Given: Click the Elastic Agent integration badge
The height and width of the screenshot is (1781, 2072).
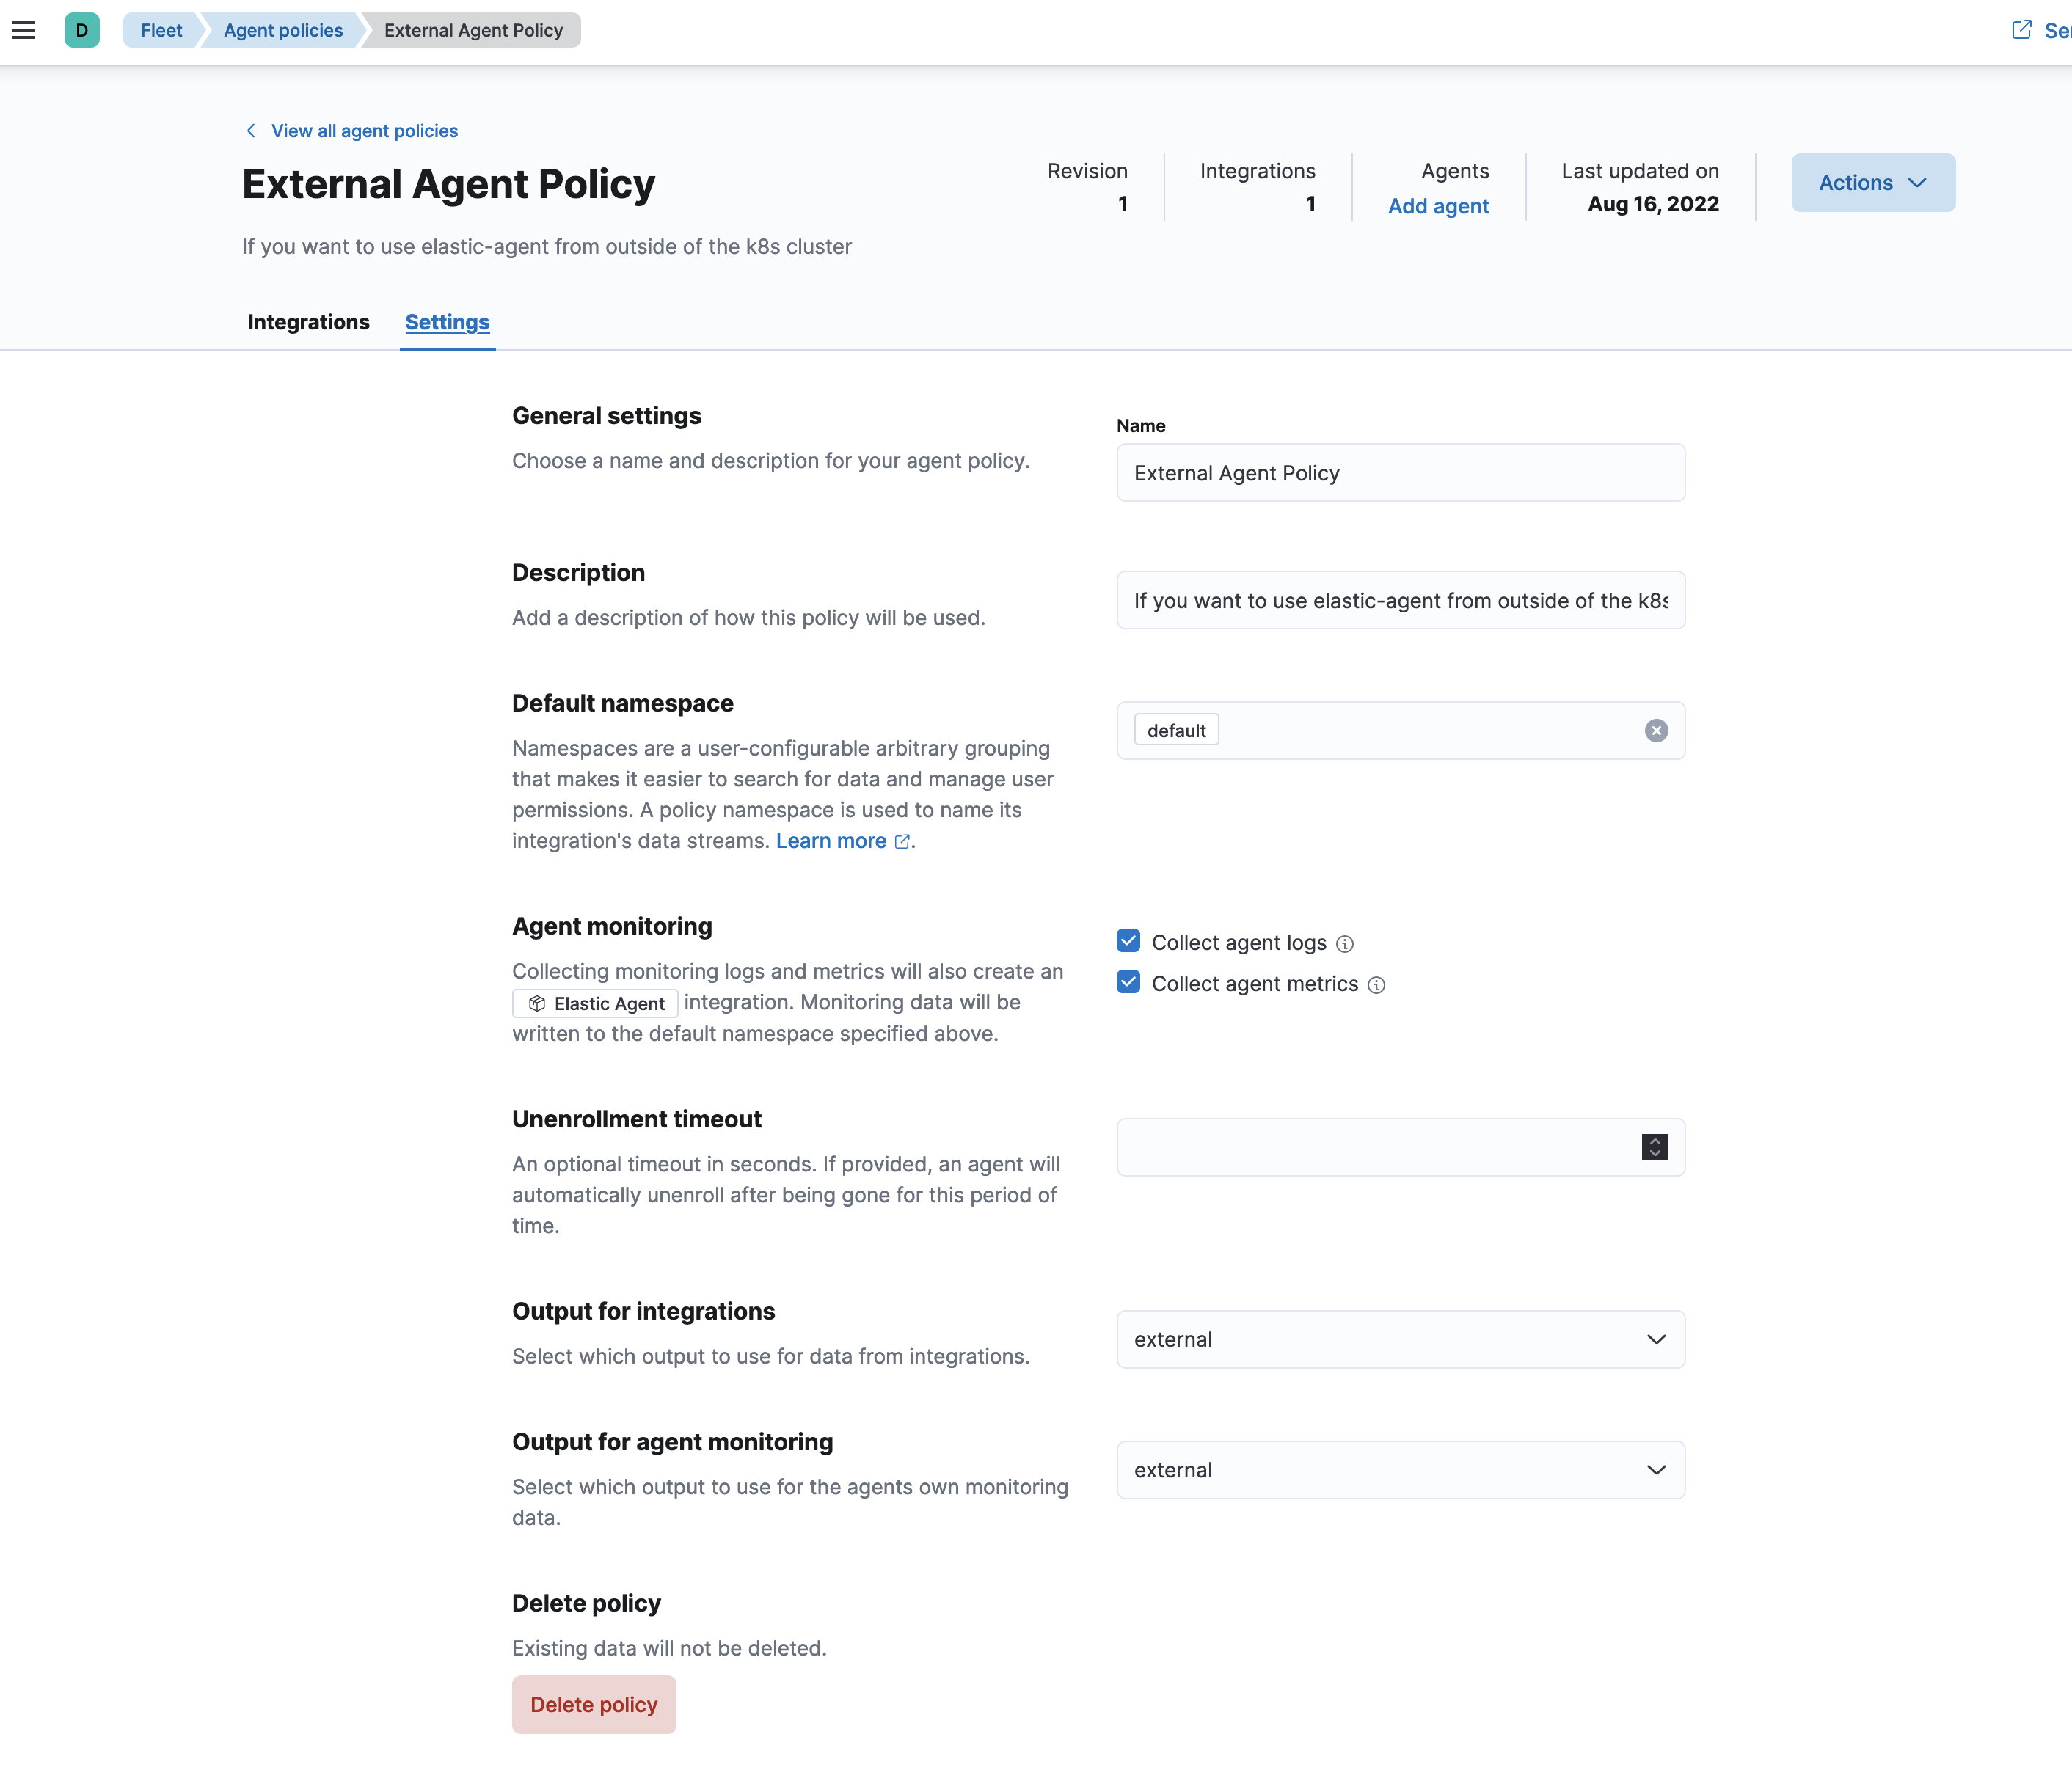Looking at the screenshot, I should pyautogui.click(x=596, y=1003).
